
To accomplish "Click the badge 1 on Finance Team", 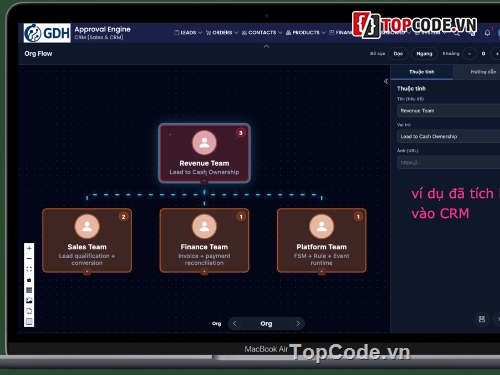I will [241, 217].
